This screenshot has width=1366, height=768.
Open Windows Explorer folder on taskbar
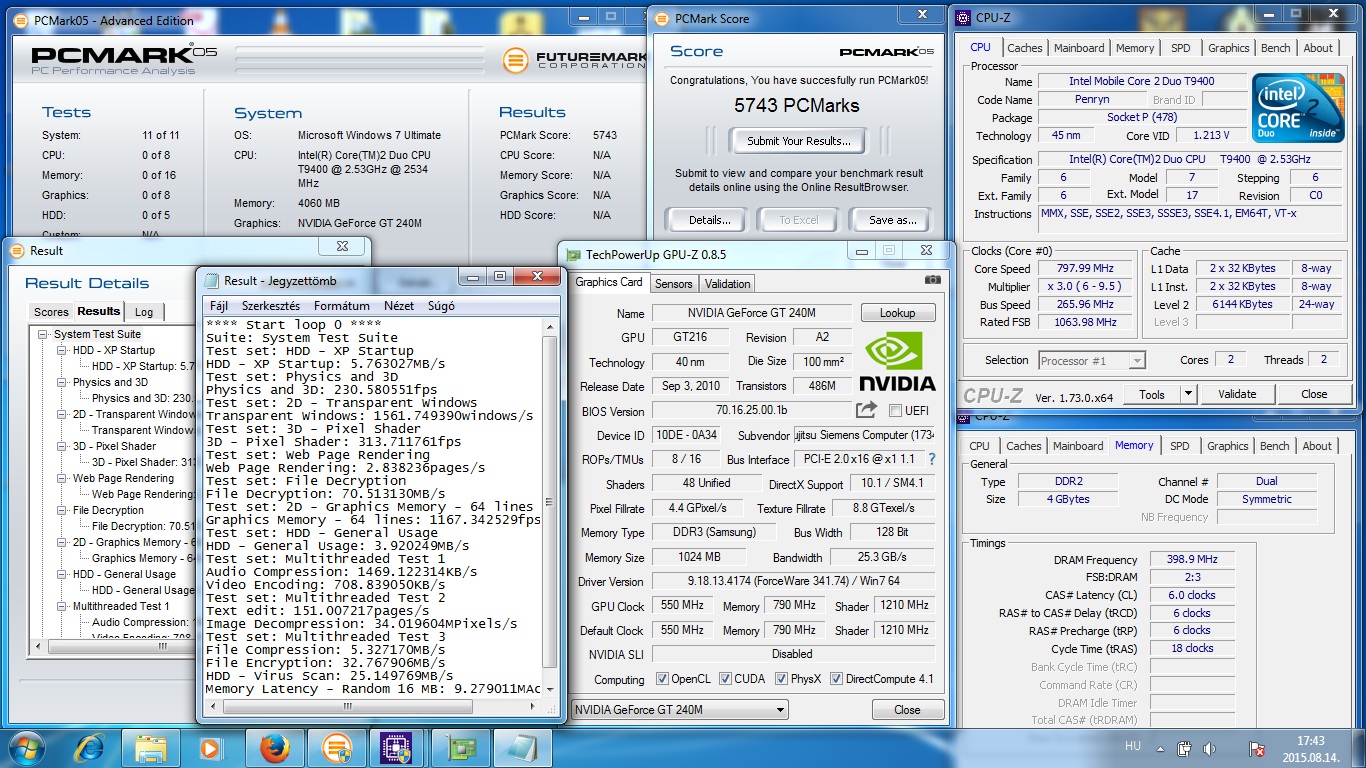(151, 748)
